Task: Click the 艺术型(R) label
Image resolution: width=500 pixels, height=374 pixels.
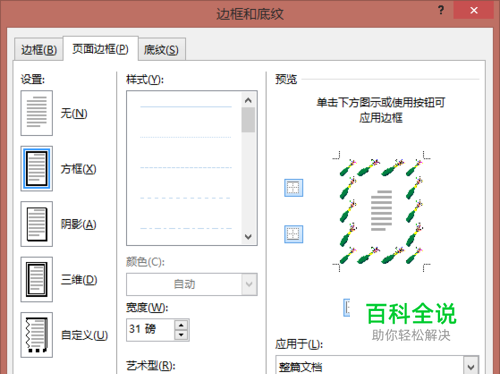Action: [151, 366]
